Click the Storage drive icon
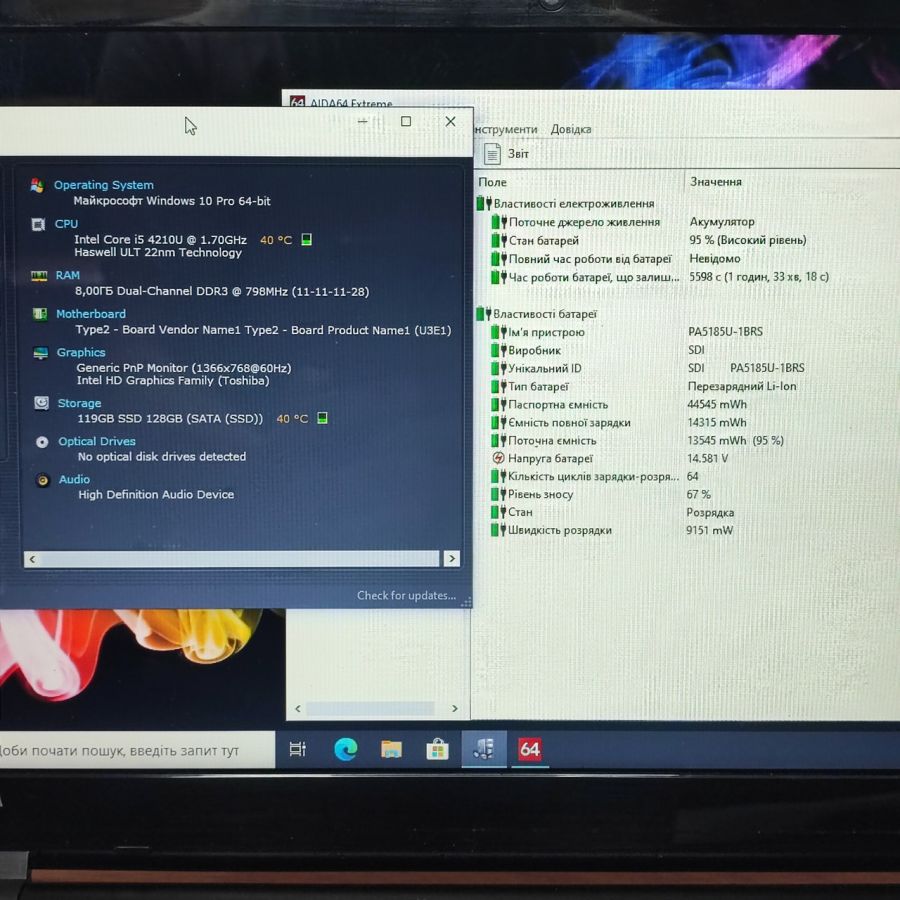This screenshot has height=900, width=900. pyautogui.click(x=41, y=403)
